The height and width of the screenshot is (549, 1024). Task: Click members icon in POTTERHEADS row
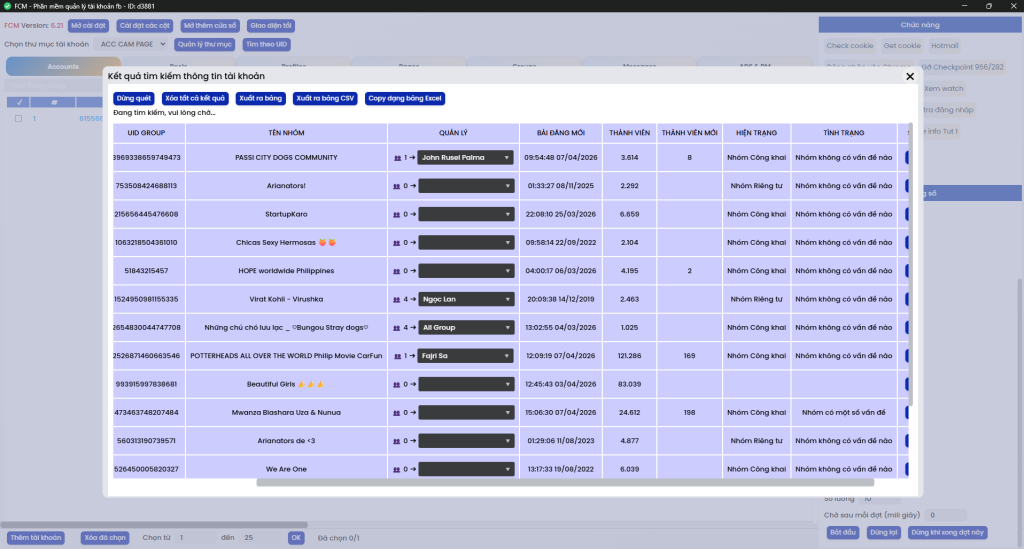397,356
